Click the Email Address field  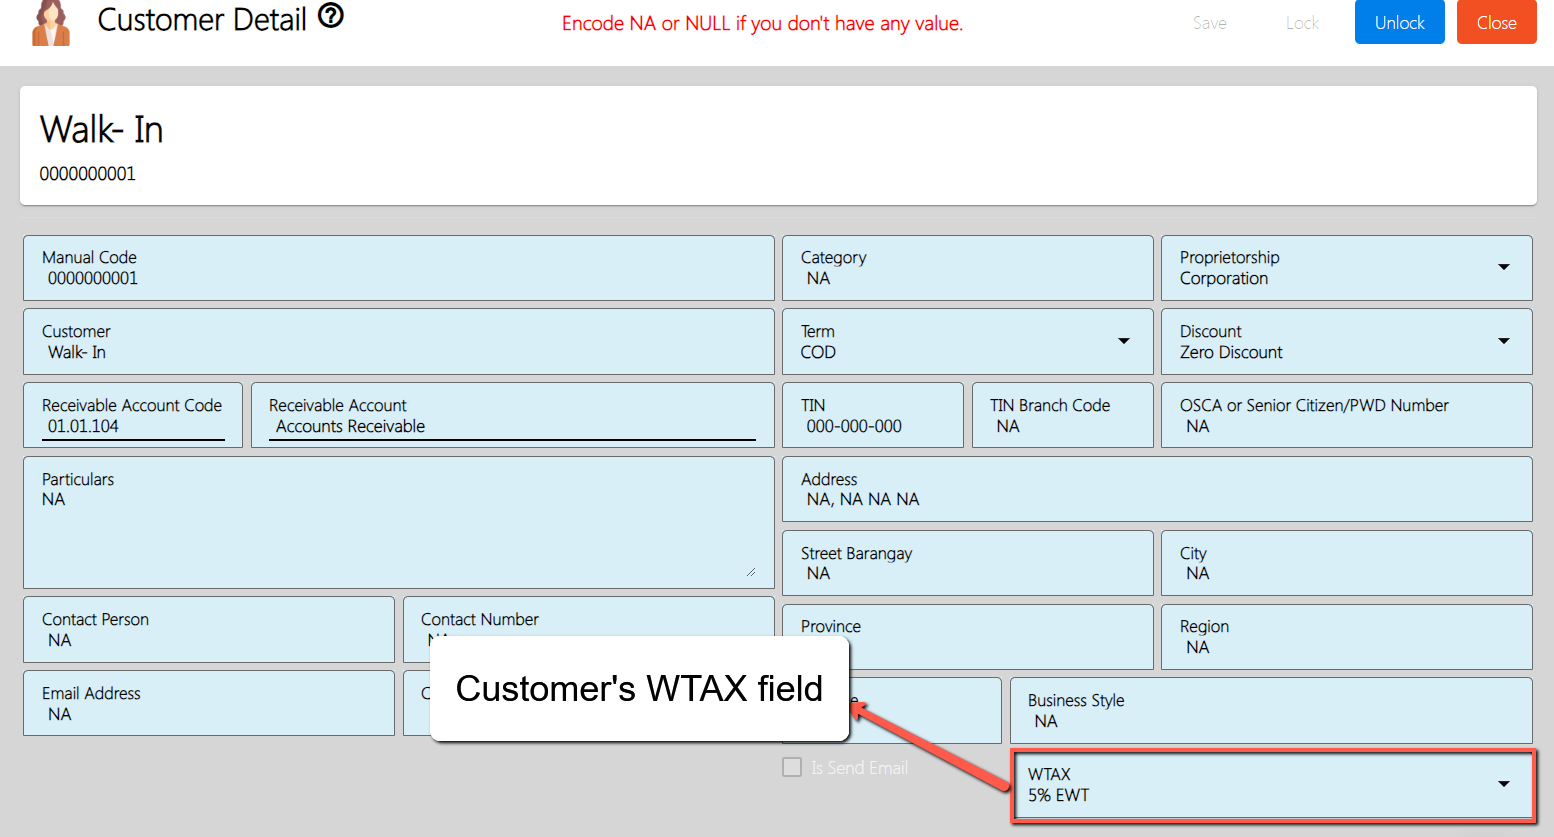coord(208,714)
